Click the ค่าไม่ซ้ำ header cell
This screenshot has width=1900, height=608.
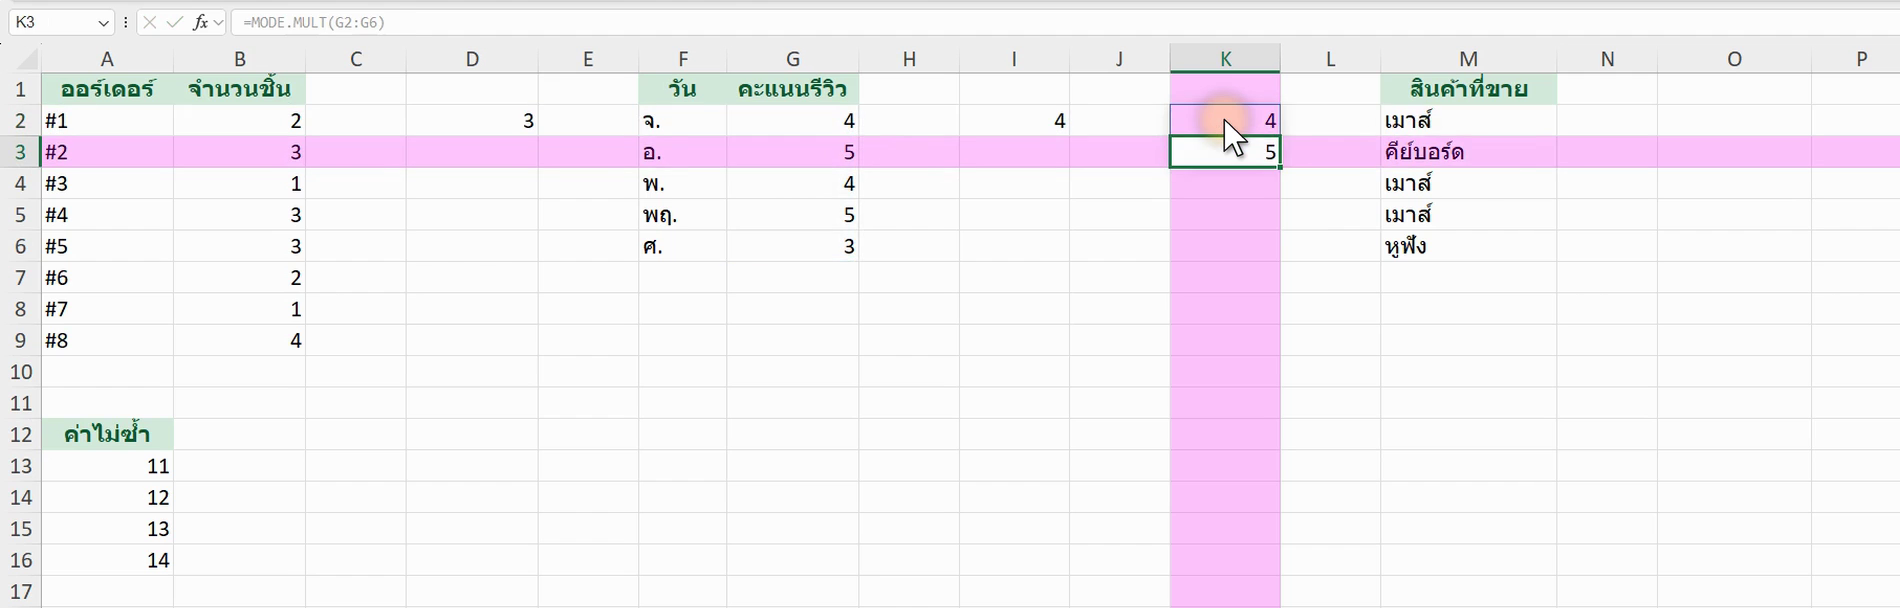[x=107, y=435]
